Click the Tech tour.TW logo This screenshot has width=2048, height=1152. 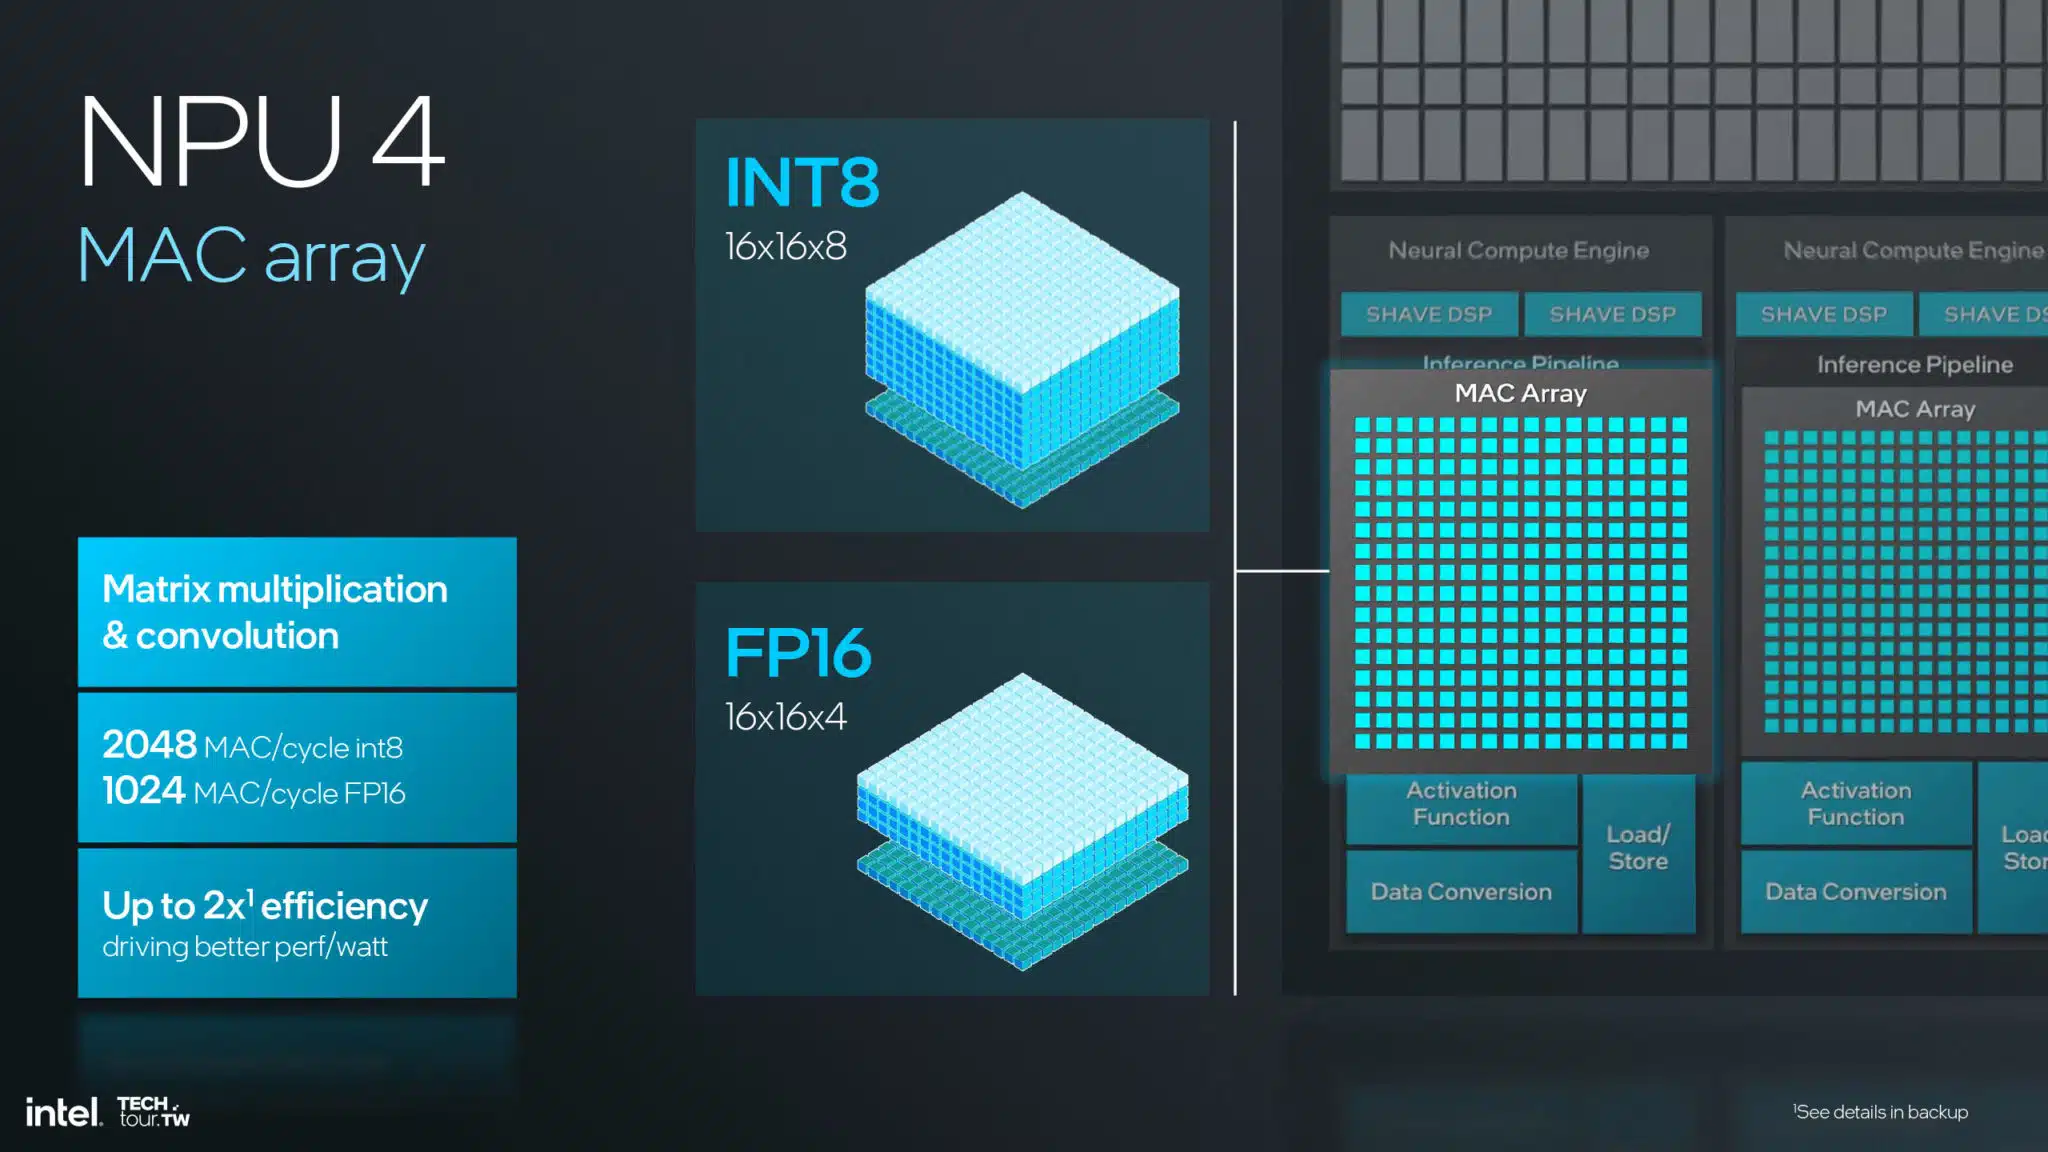tap(153, 1112)
